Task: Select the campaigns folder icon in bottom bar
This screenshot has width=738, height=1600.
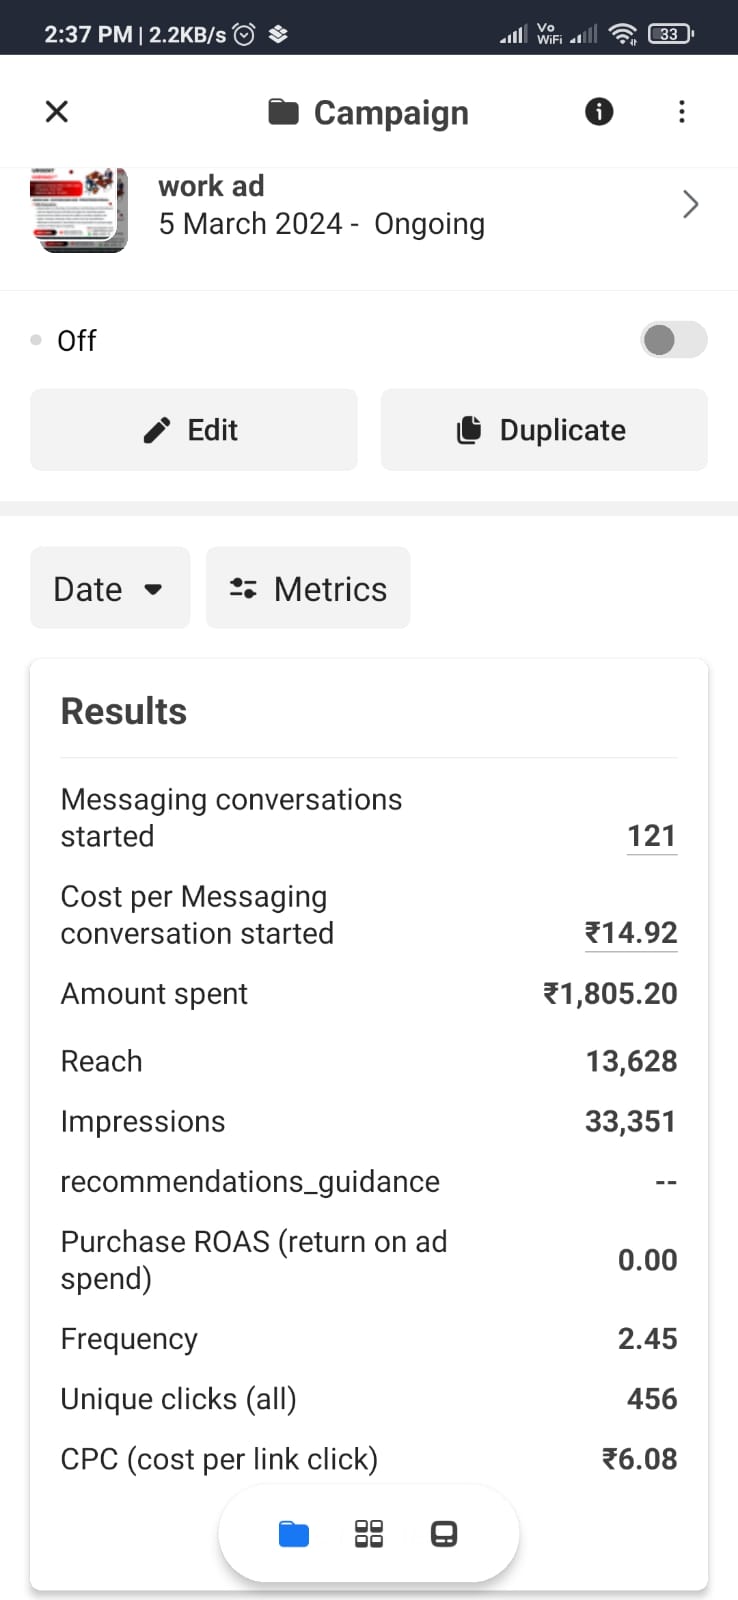Action: [x=294, y=1534]
